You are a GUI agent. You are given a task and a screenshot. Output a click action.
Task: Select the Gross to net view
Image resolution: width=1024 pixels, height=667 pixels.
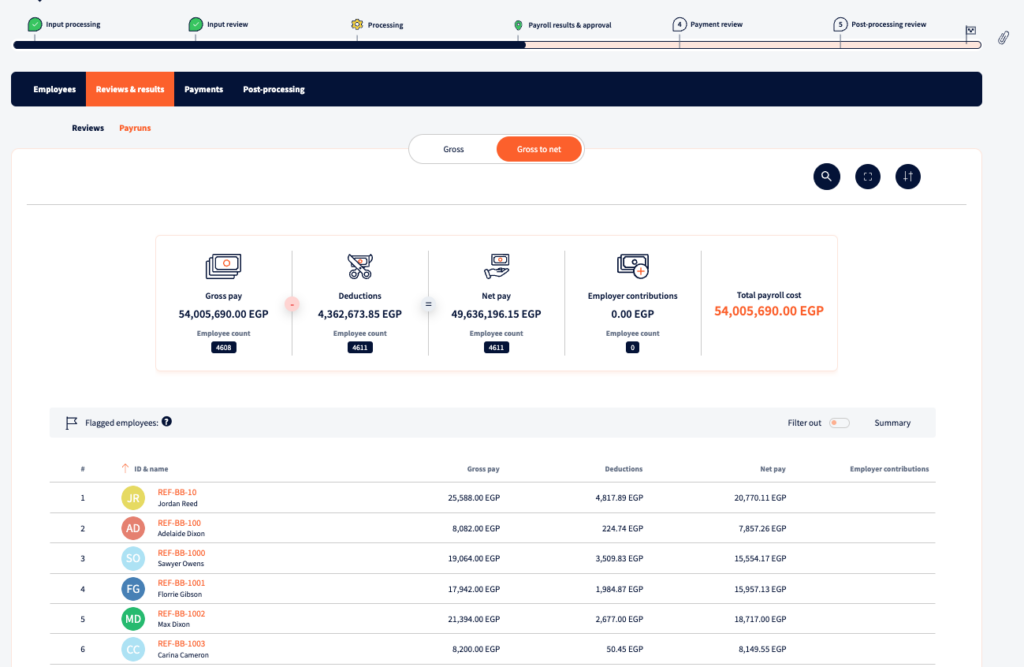tap(538, 149)
